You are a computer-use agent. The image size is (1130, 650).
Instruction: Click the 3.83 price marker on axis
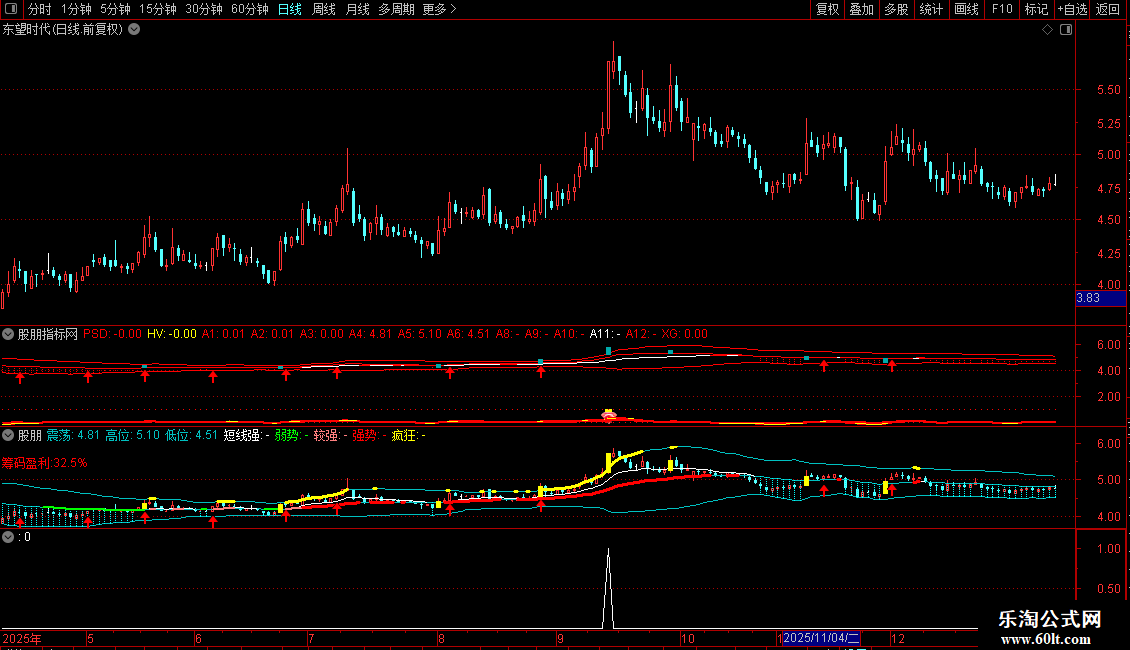tap(1100, 298)
